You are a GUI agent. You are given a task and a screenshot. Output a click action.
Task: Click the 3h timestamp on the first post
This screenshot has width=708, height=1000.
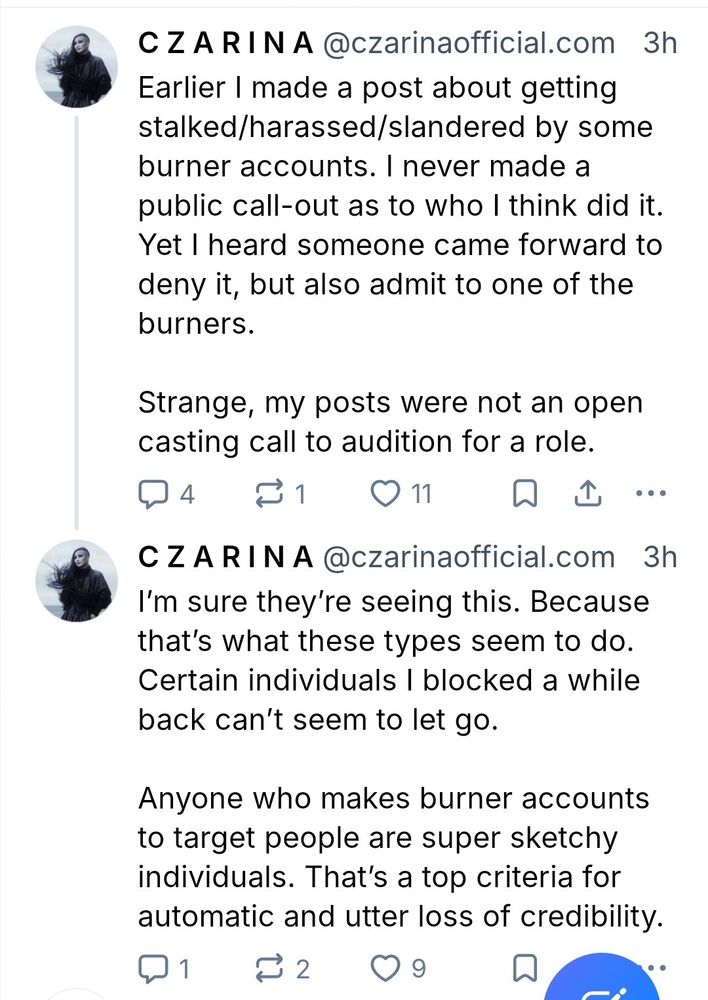(x=658, y=43)
